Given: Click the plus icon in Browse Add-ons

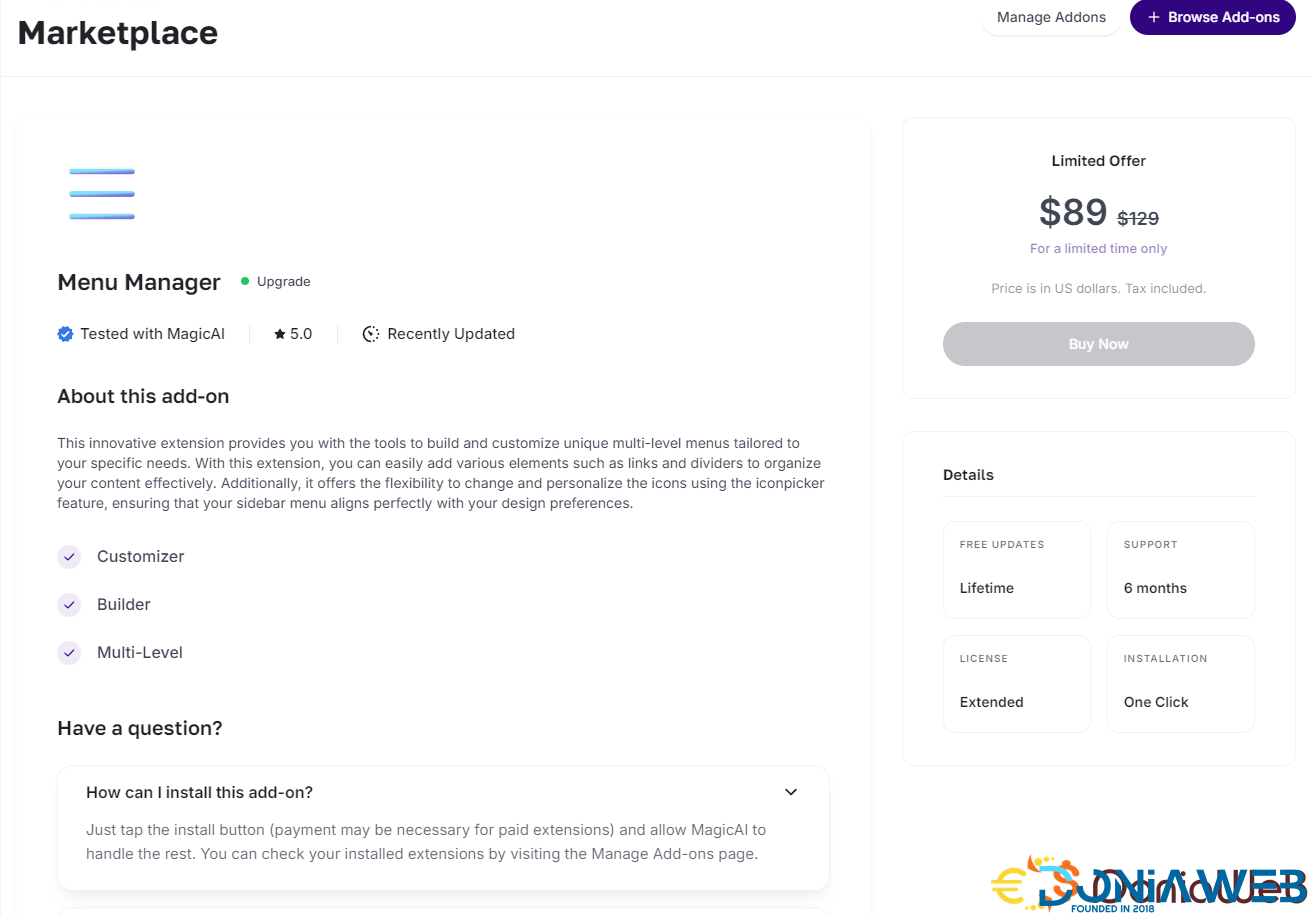Looking at the screenshot, I should pos(1153,17).
